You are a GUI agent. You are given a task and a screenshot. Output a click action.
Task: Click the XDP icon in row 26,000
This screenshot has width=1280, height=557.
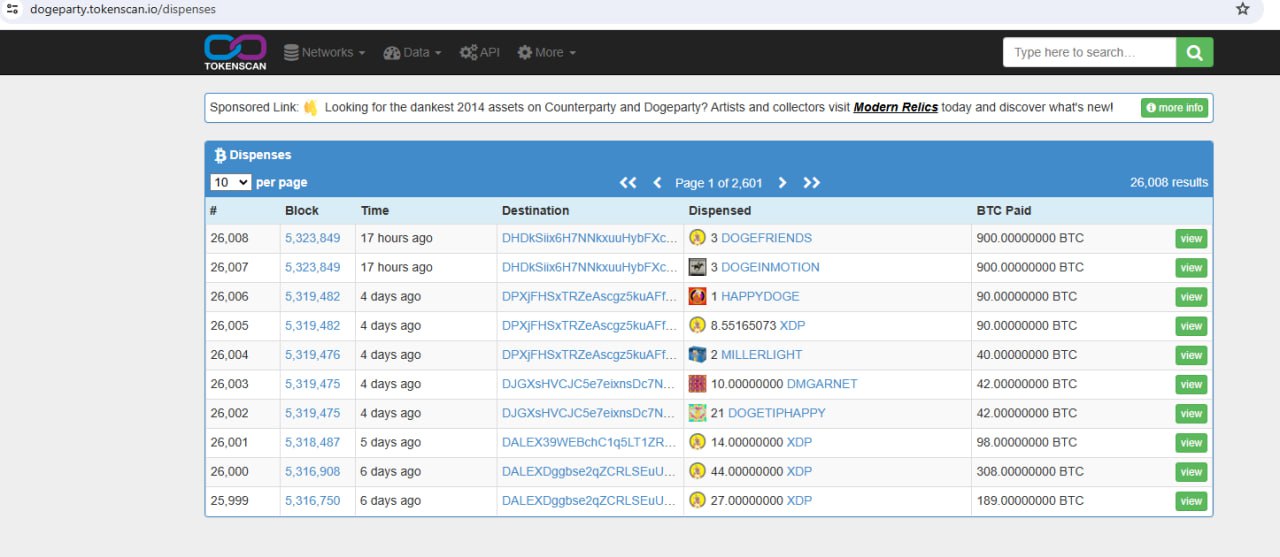(x=697, y=471)
